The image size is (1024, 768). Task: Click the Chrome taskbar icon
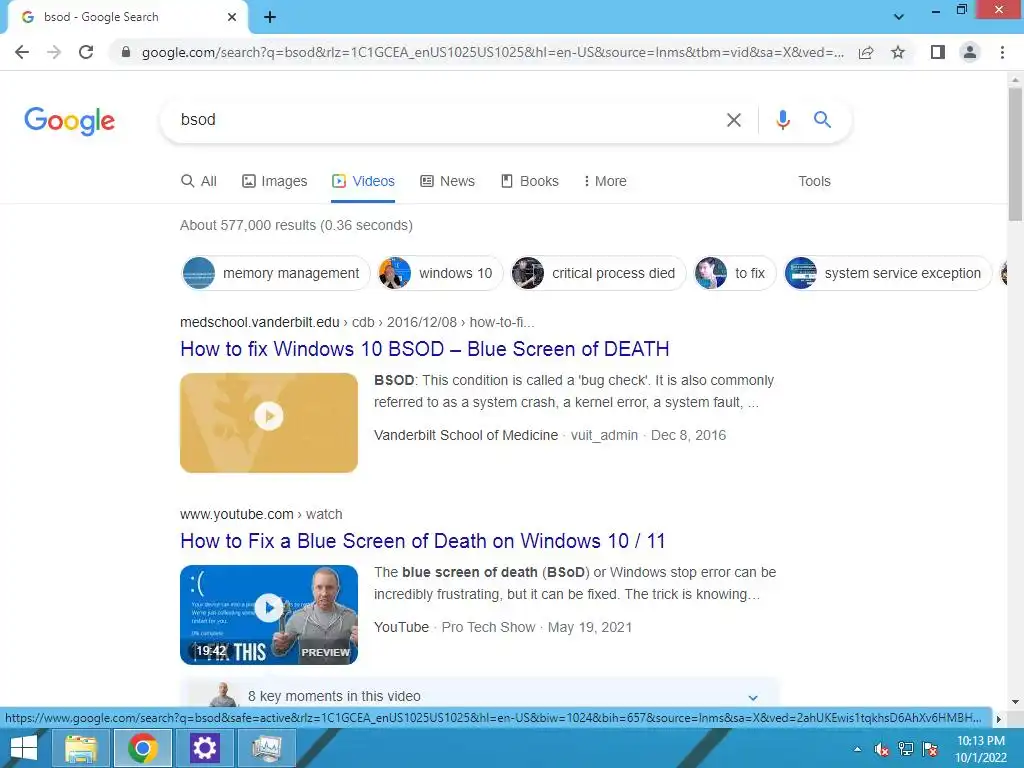[x=142, y=748]
